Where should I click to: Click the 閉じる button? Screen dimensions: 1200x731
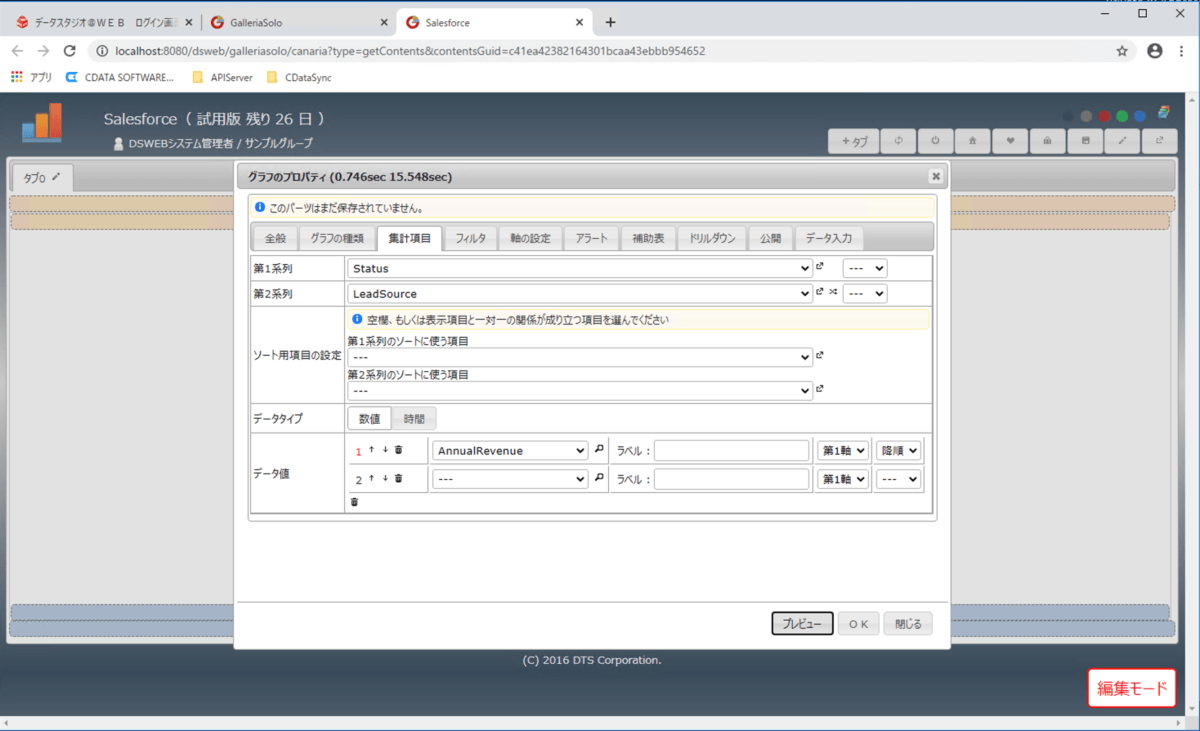pyautogui.click(x=908, y=624)
